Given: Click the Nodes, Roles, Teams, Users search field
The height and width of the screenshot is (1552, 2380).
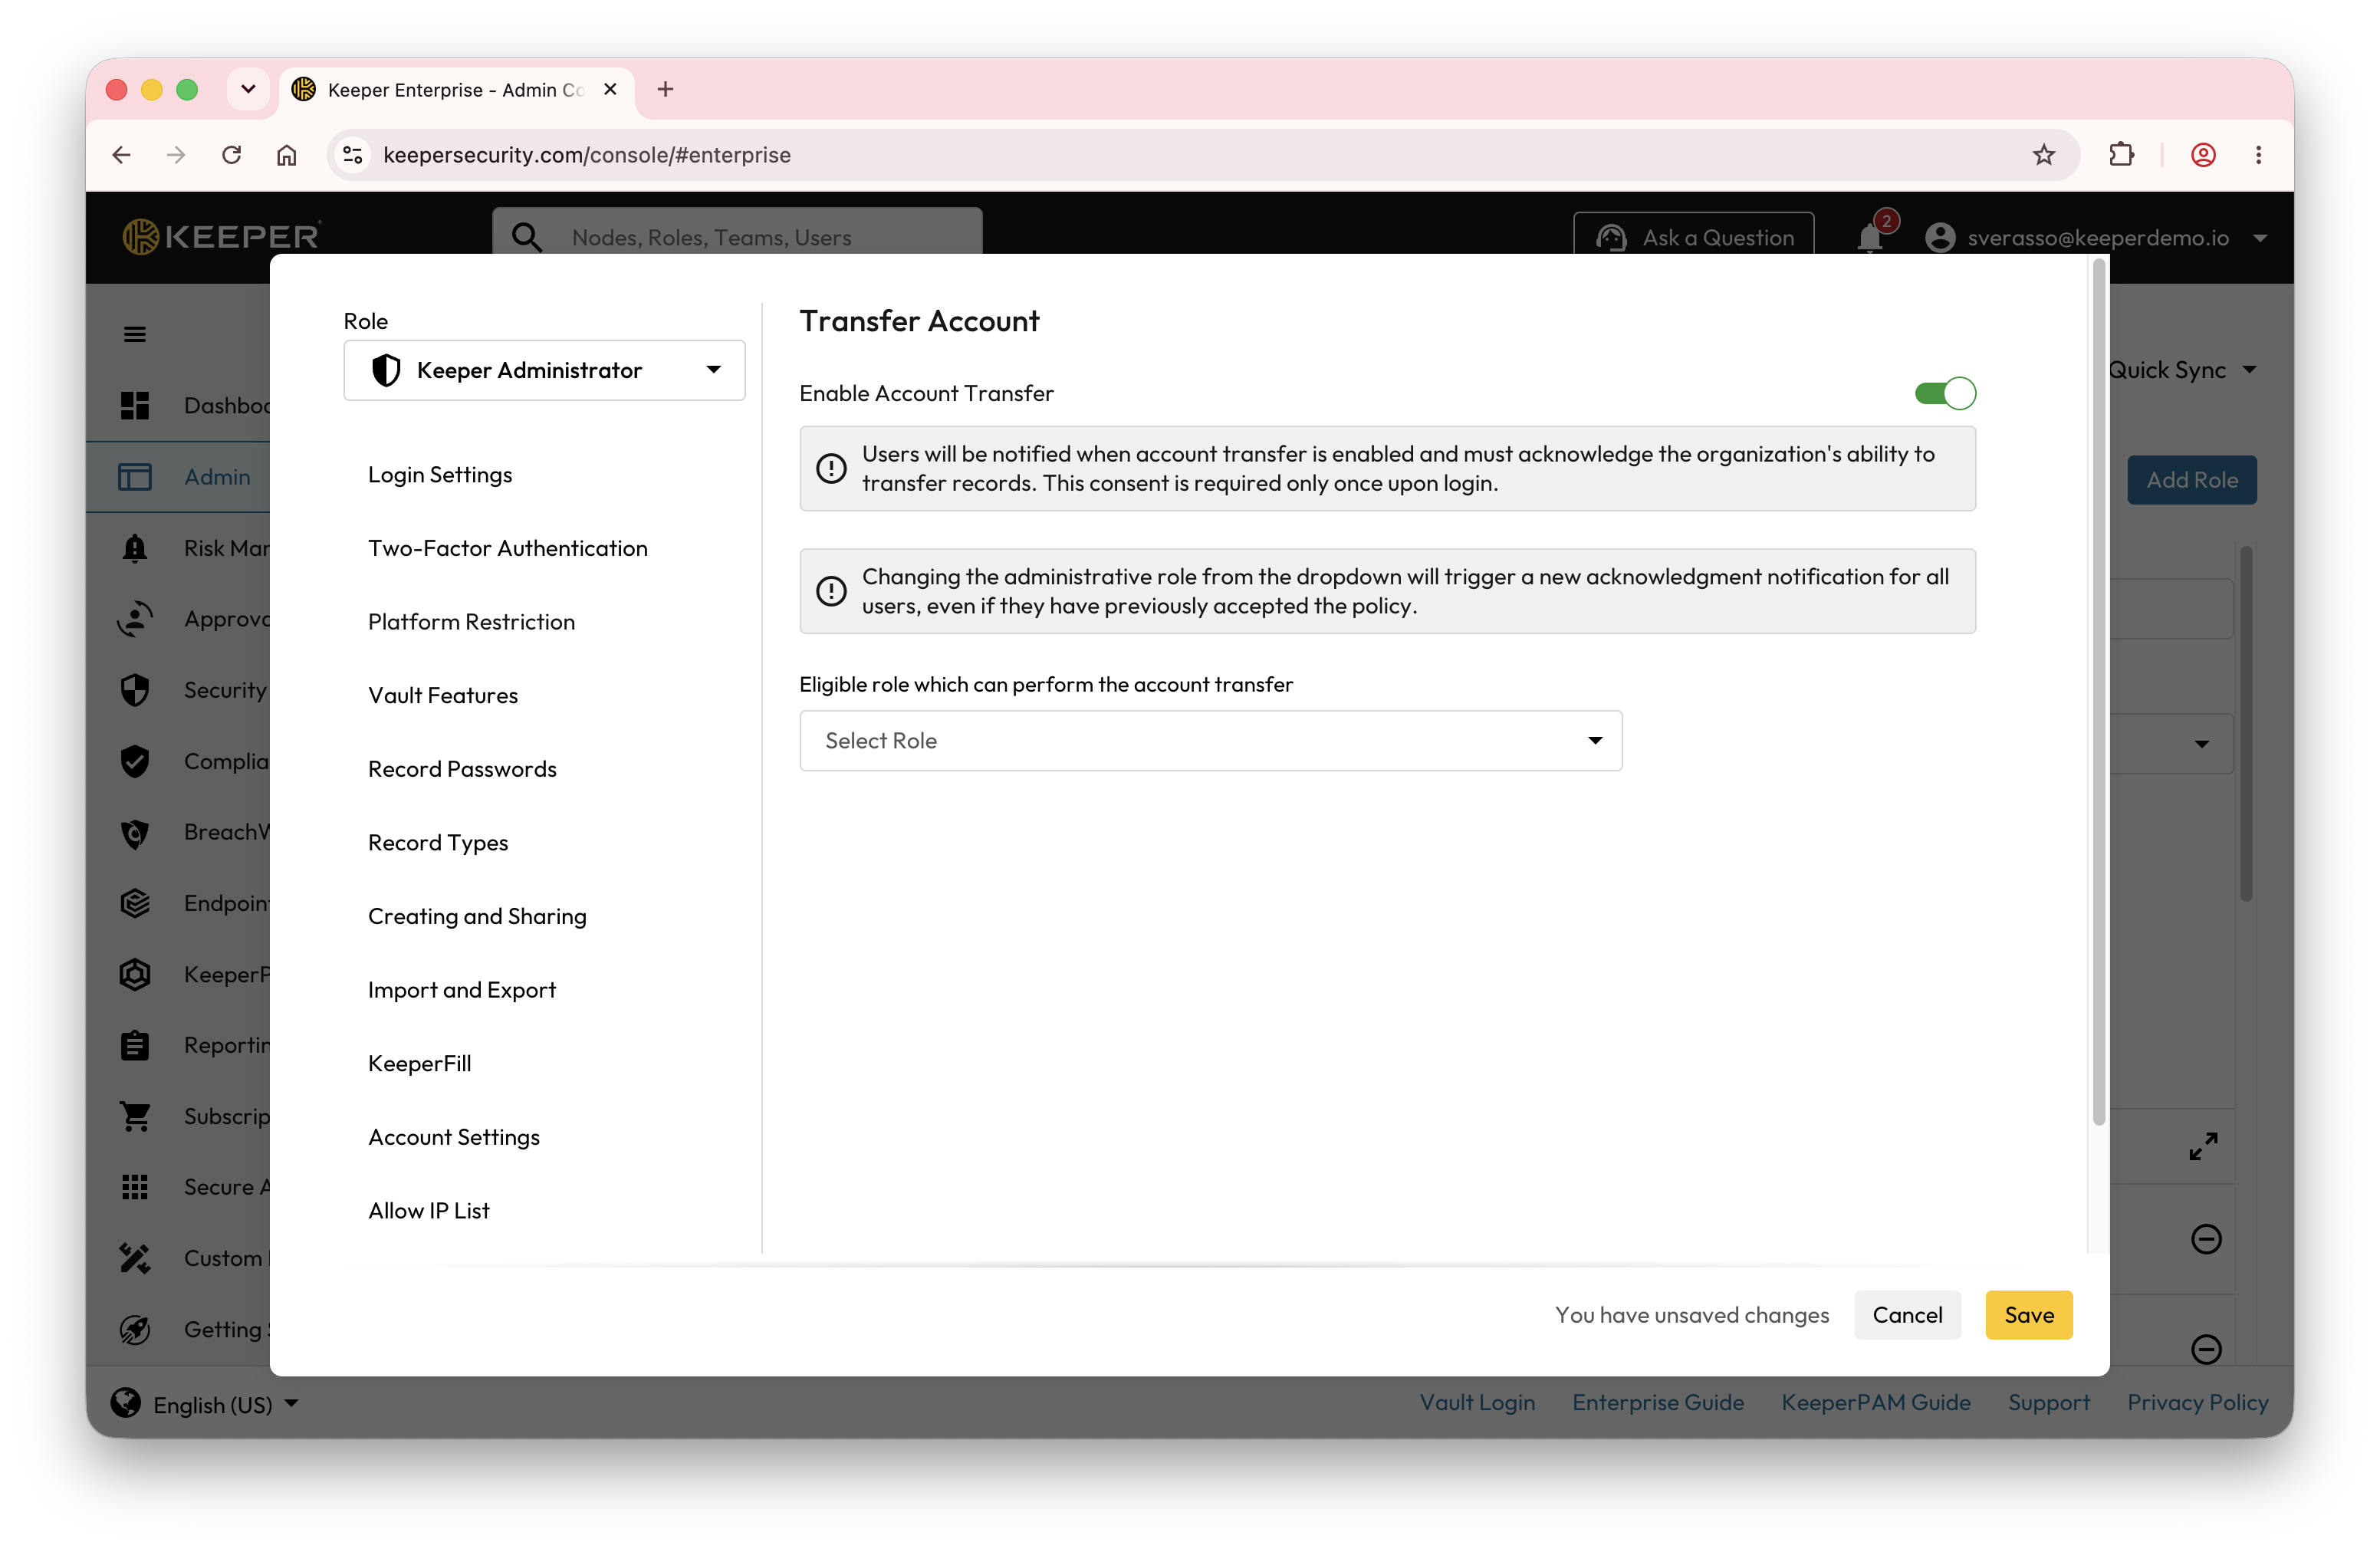Looking at the screenshot, I should [x=737, y=237].
